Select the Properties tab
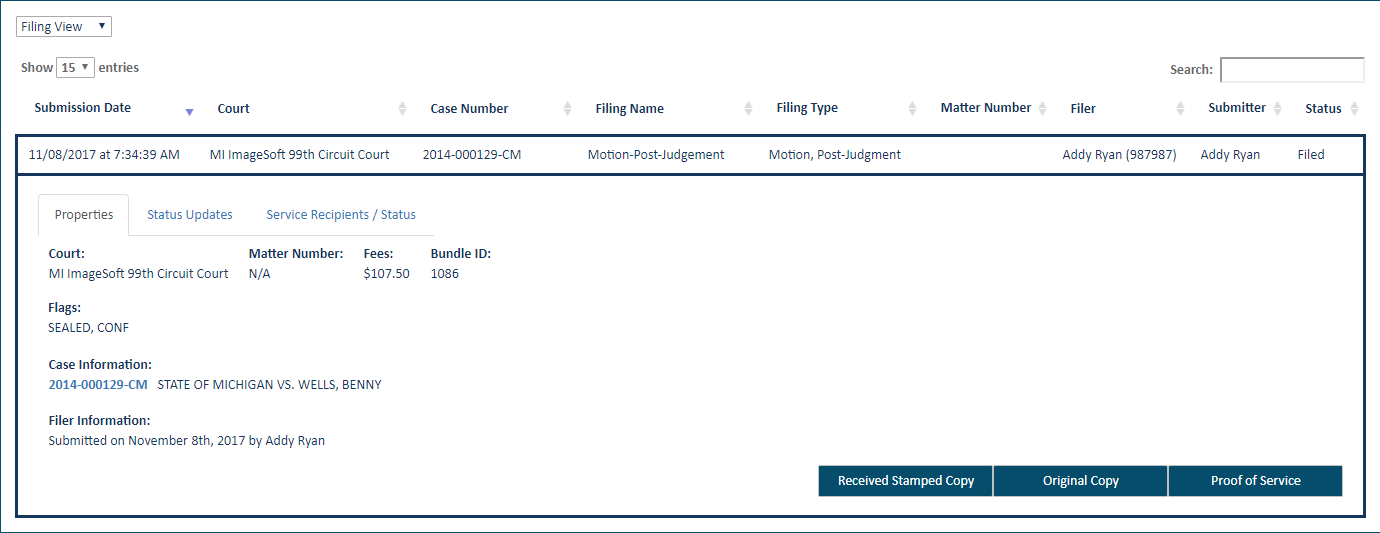 click(x=84, y=215)
